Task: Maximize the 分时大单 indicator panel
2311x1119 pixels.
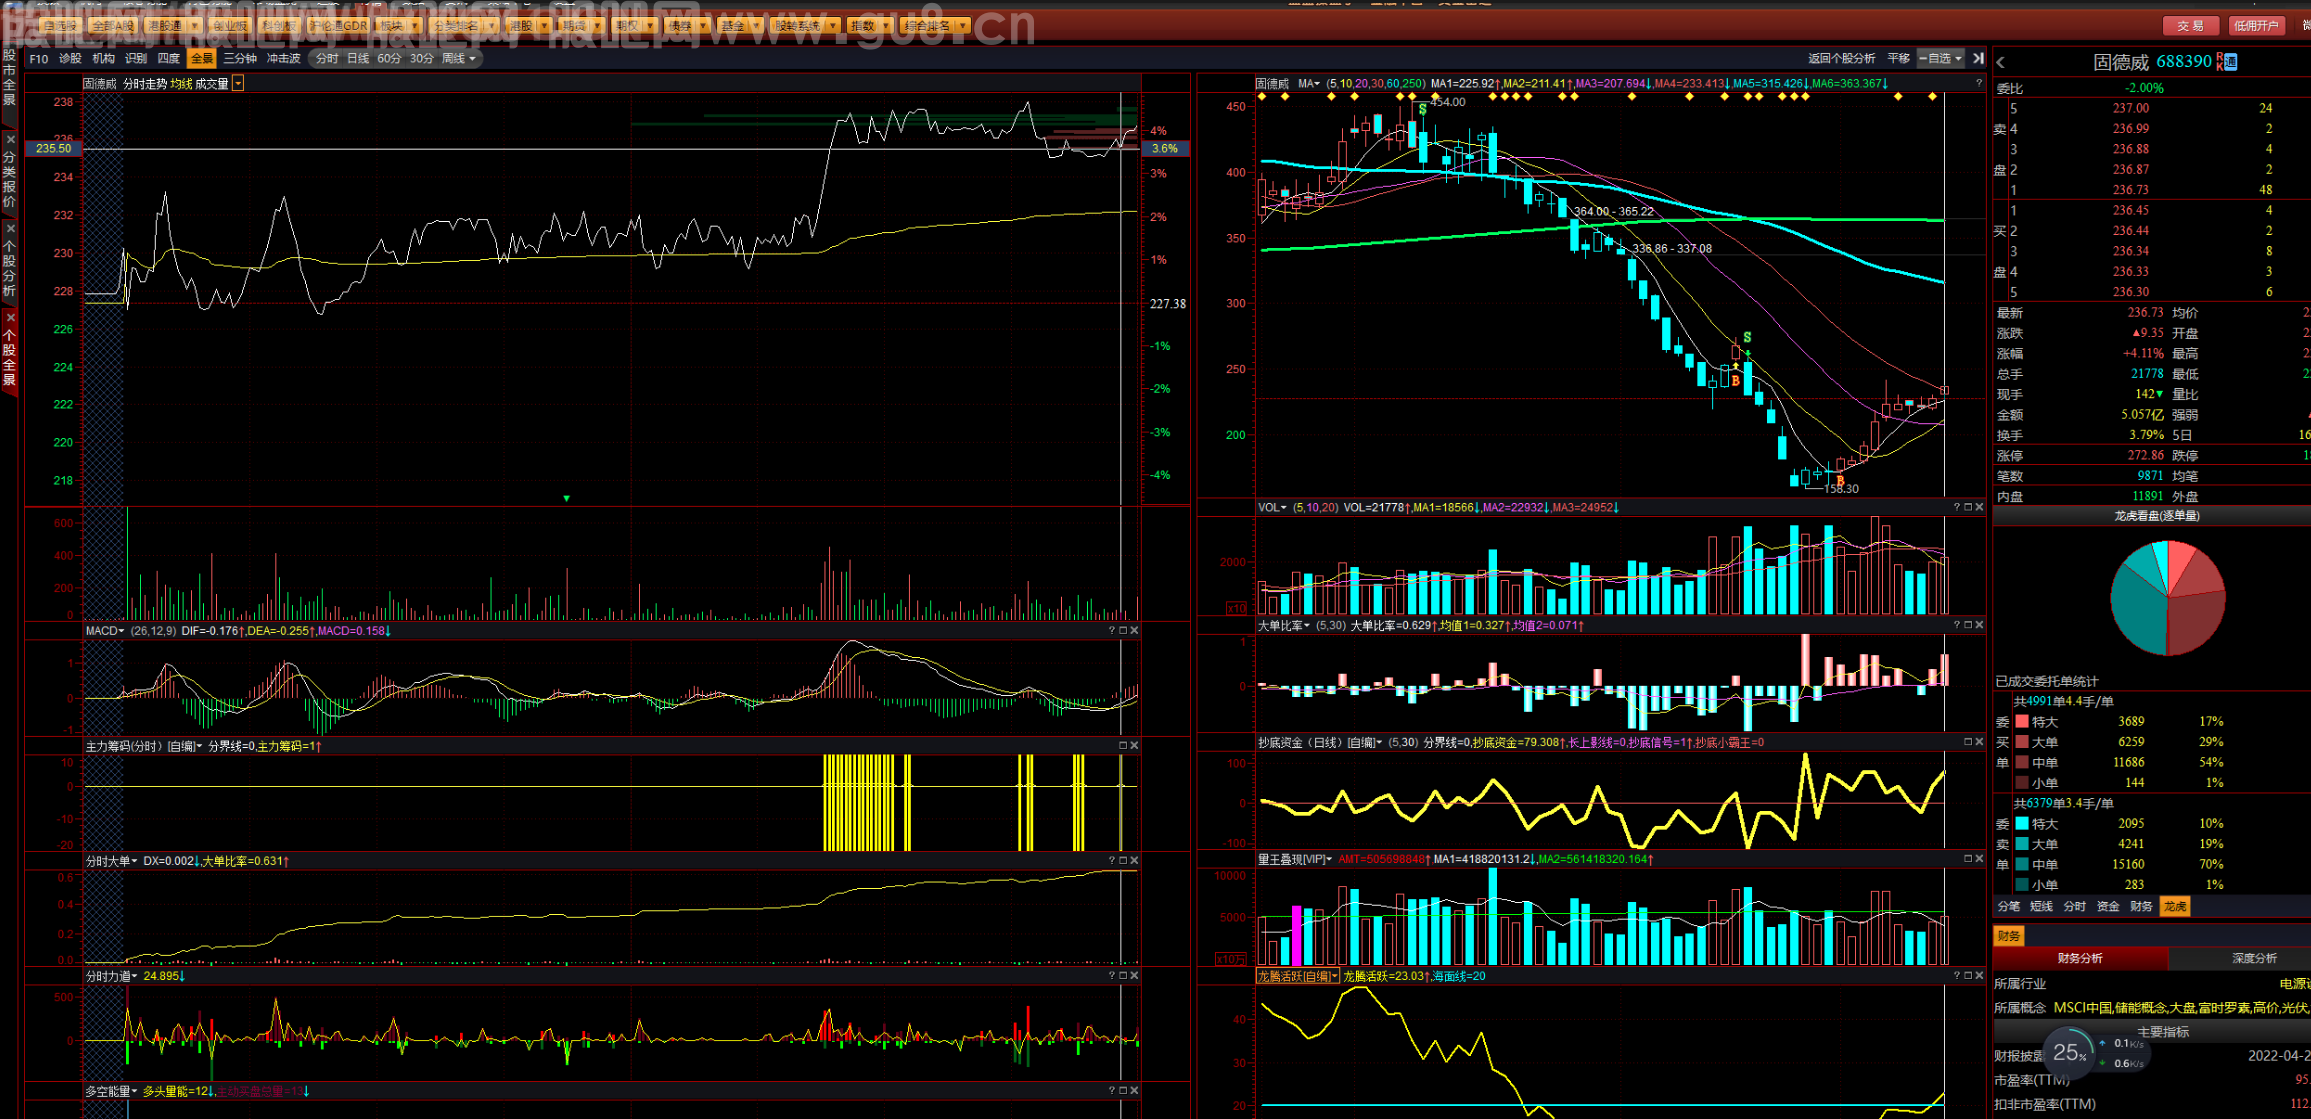Action: point(1123,861)
